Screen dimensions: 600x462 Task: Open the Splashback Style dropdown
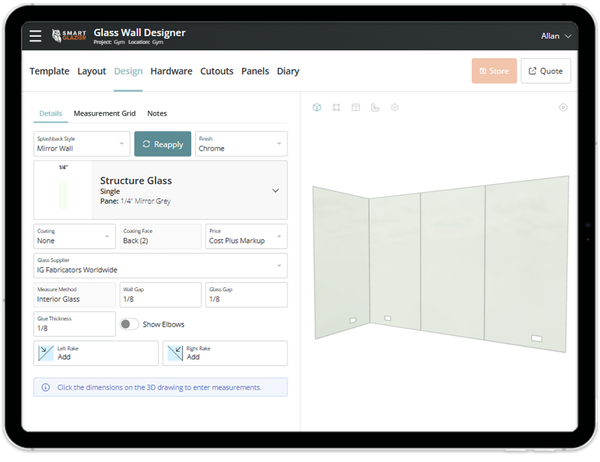[82, 144]
